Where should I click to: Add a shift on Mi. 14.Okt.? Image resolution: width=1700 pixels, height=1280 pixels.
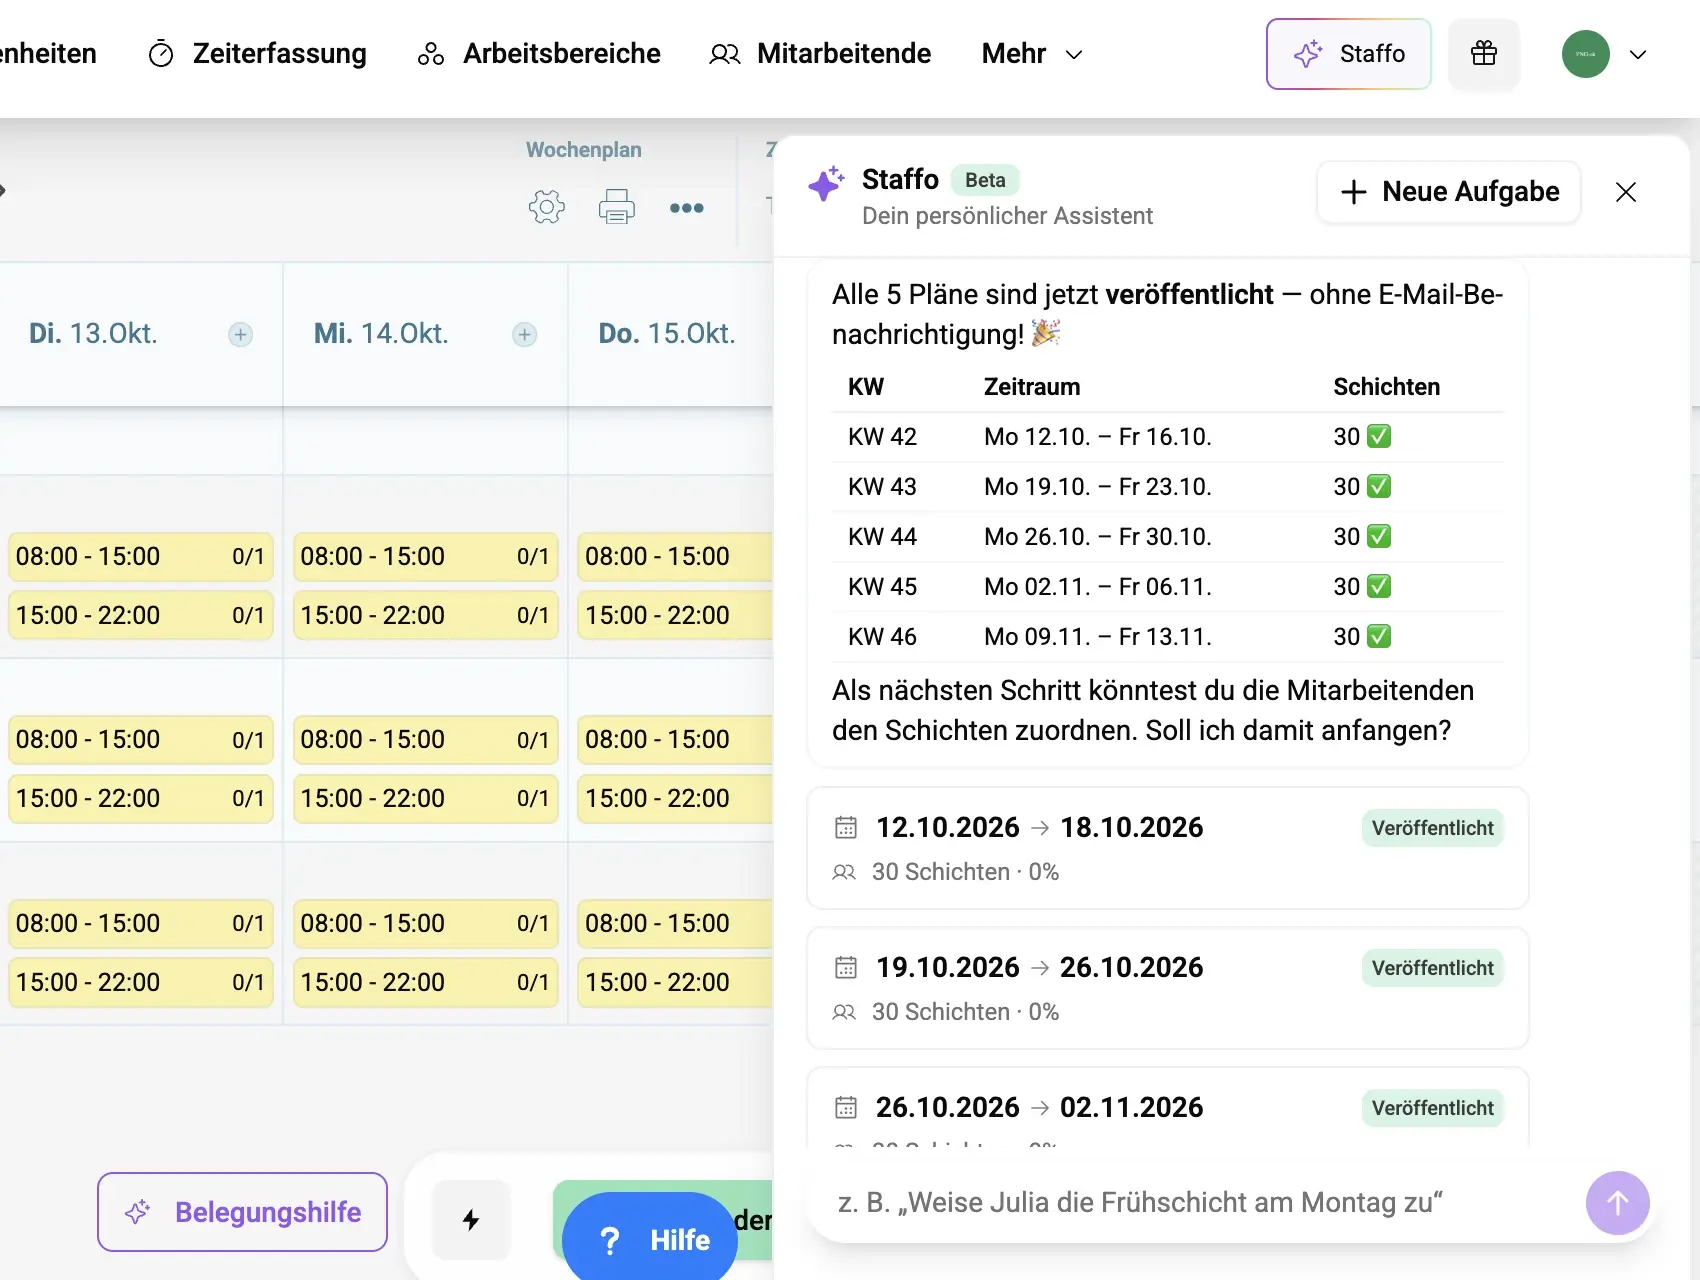[x=525, y=335]
